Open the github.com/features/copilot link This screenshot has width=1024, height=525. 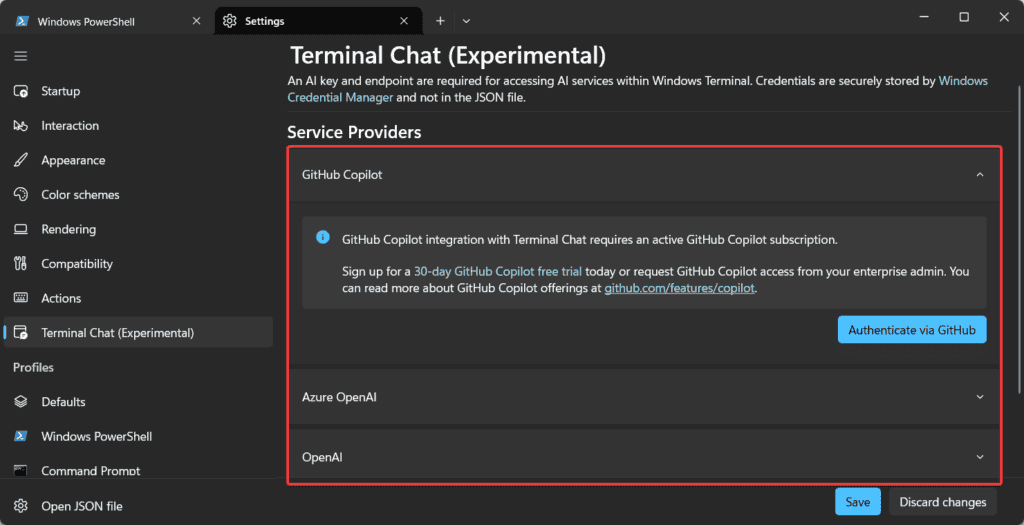click(680, 288)
